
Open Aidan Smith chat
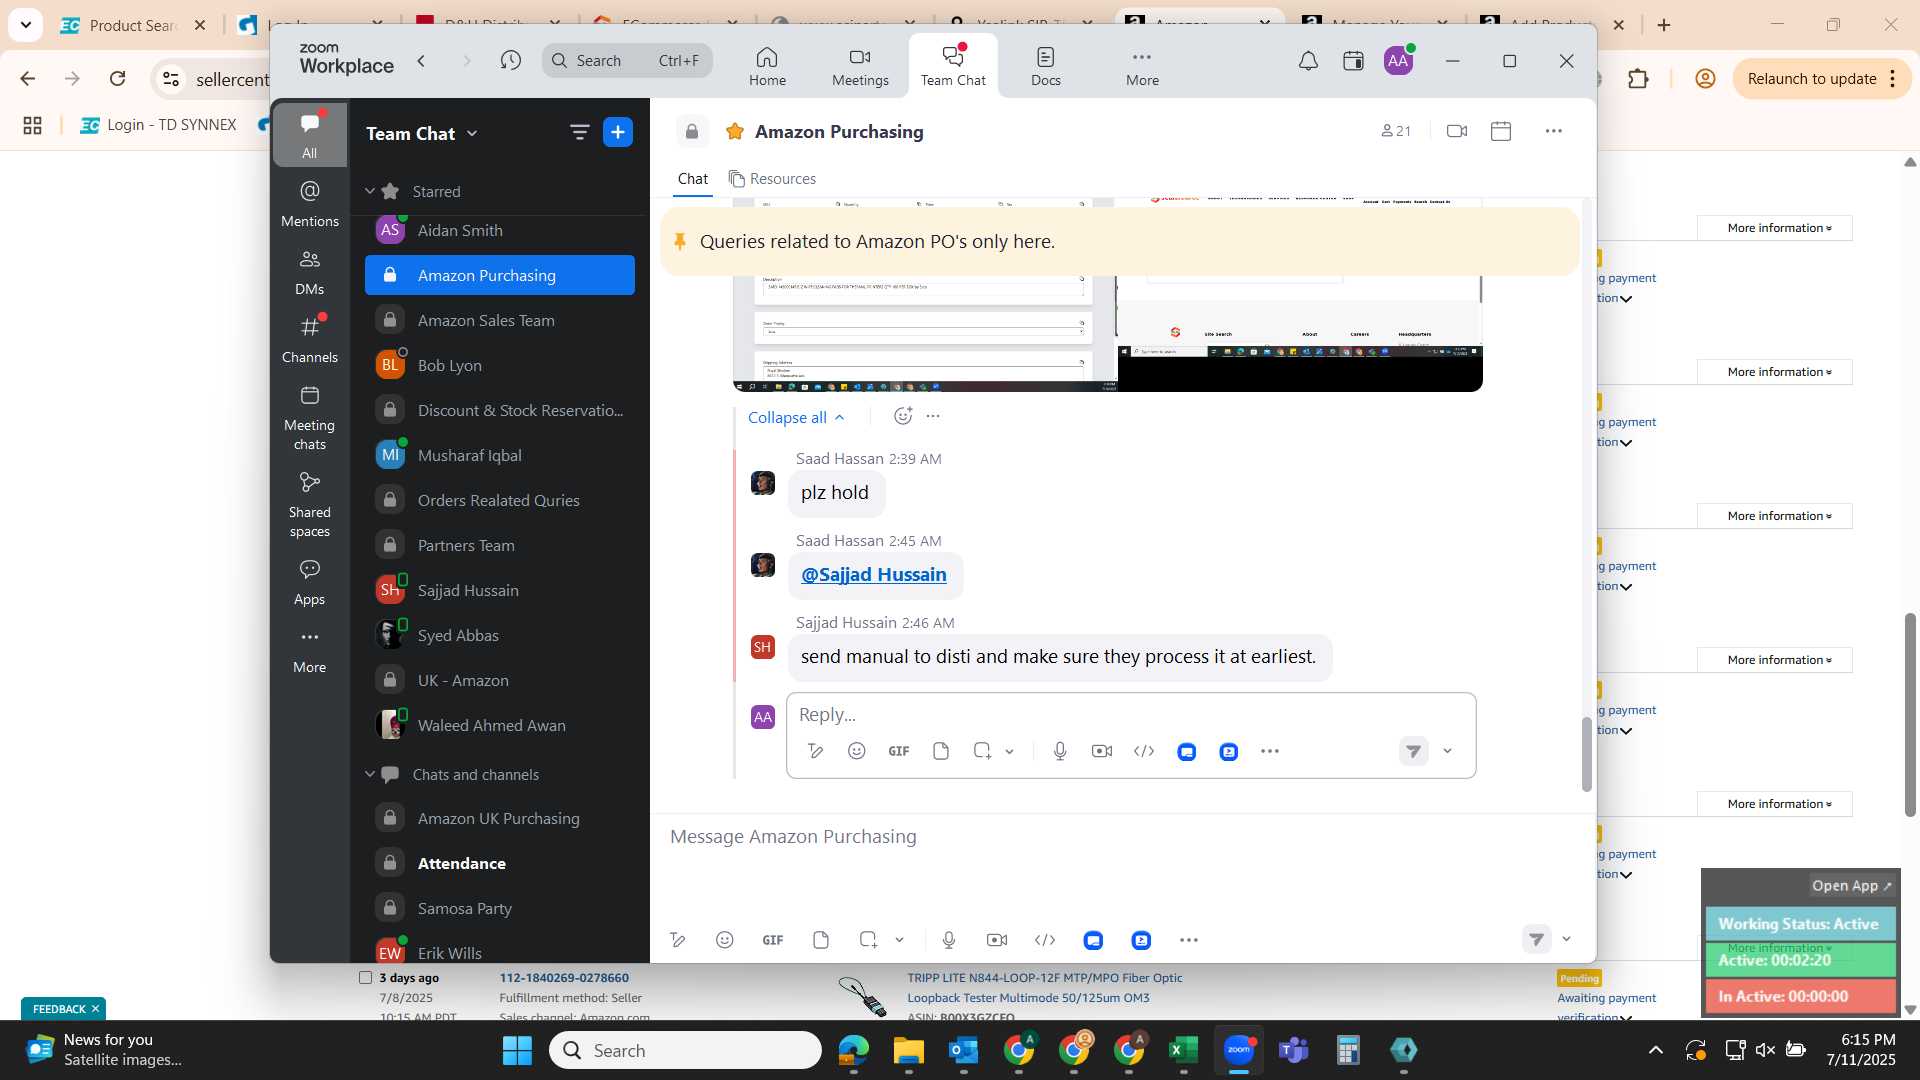tap(500, 230)
